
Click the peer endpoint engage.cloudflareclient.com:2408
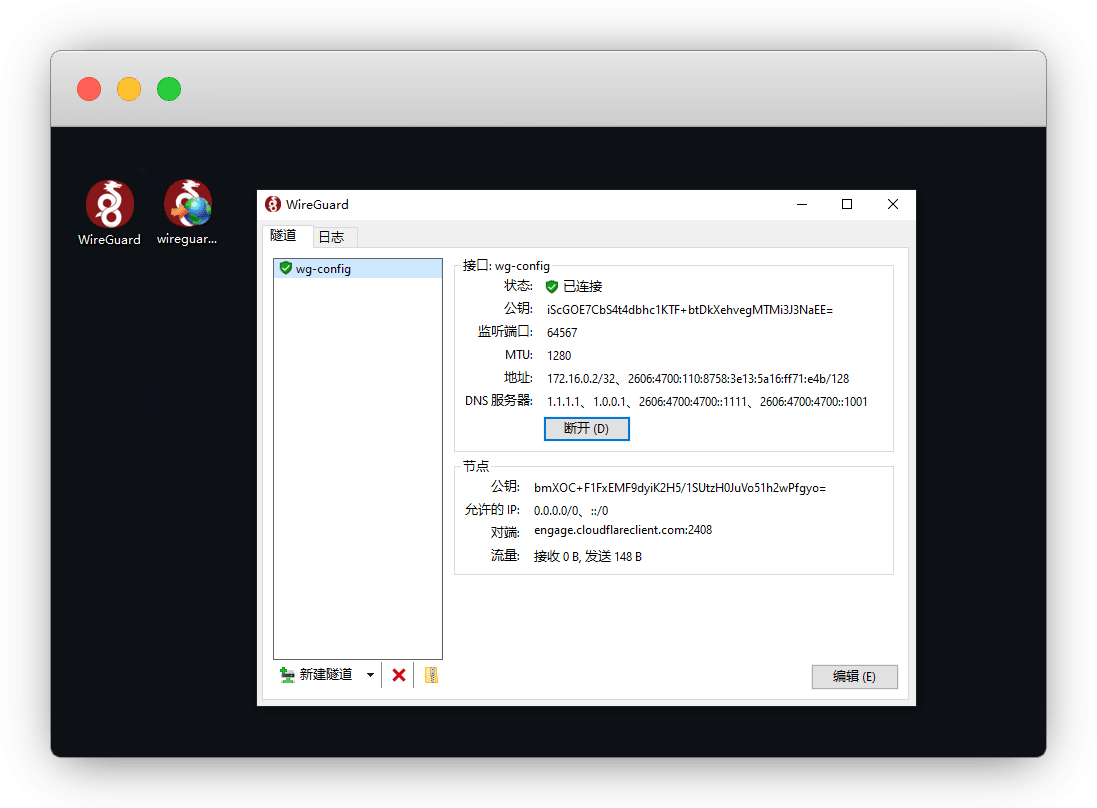coord(622,530)
